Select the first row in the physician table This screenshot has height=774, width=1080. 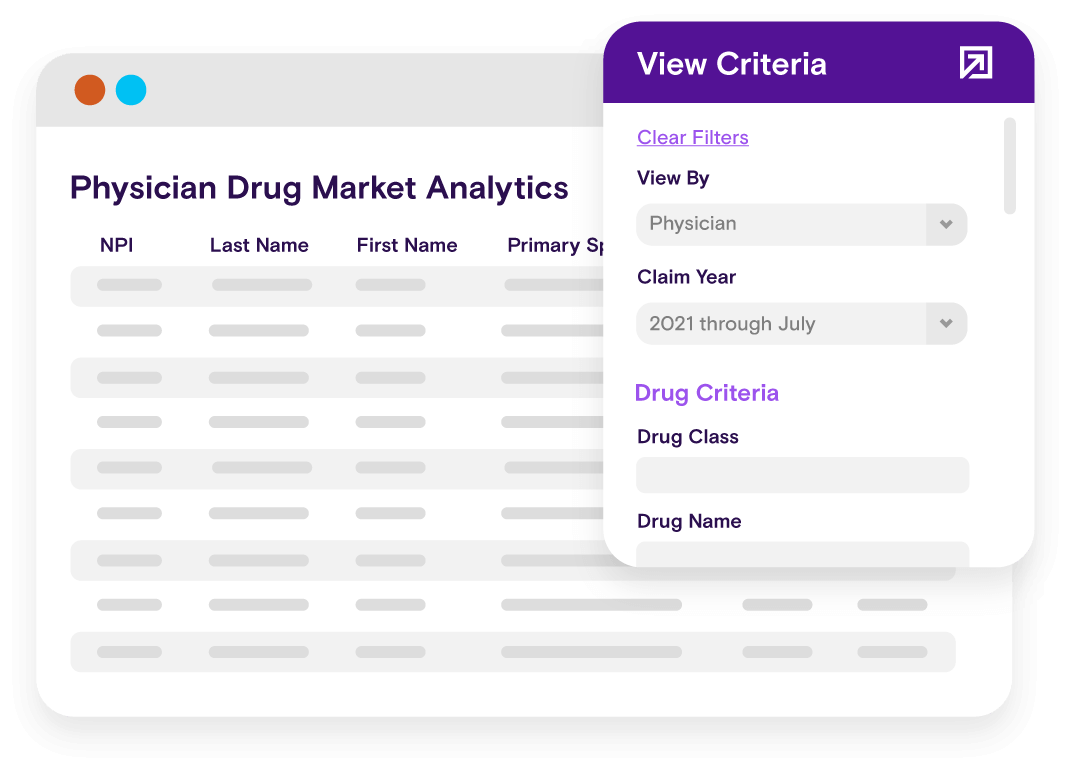pyautogui.click(x=336, y=285)
